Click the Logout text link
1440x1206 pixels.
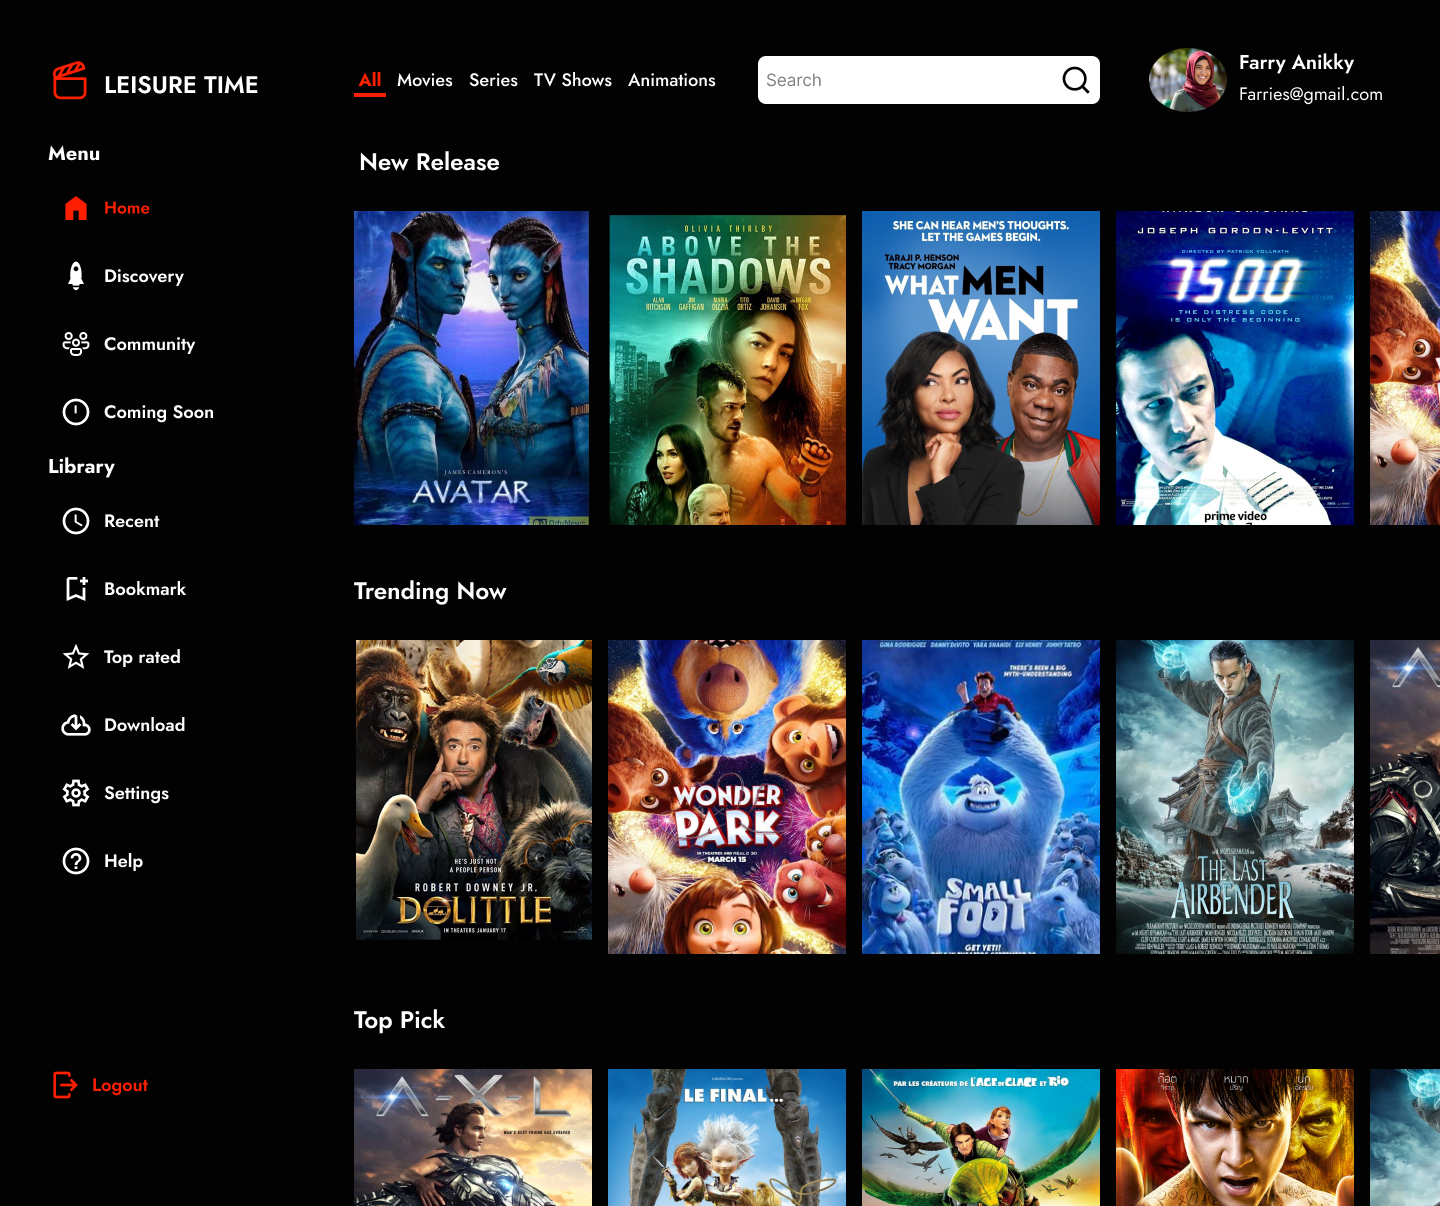120,1085
